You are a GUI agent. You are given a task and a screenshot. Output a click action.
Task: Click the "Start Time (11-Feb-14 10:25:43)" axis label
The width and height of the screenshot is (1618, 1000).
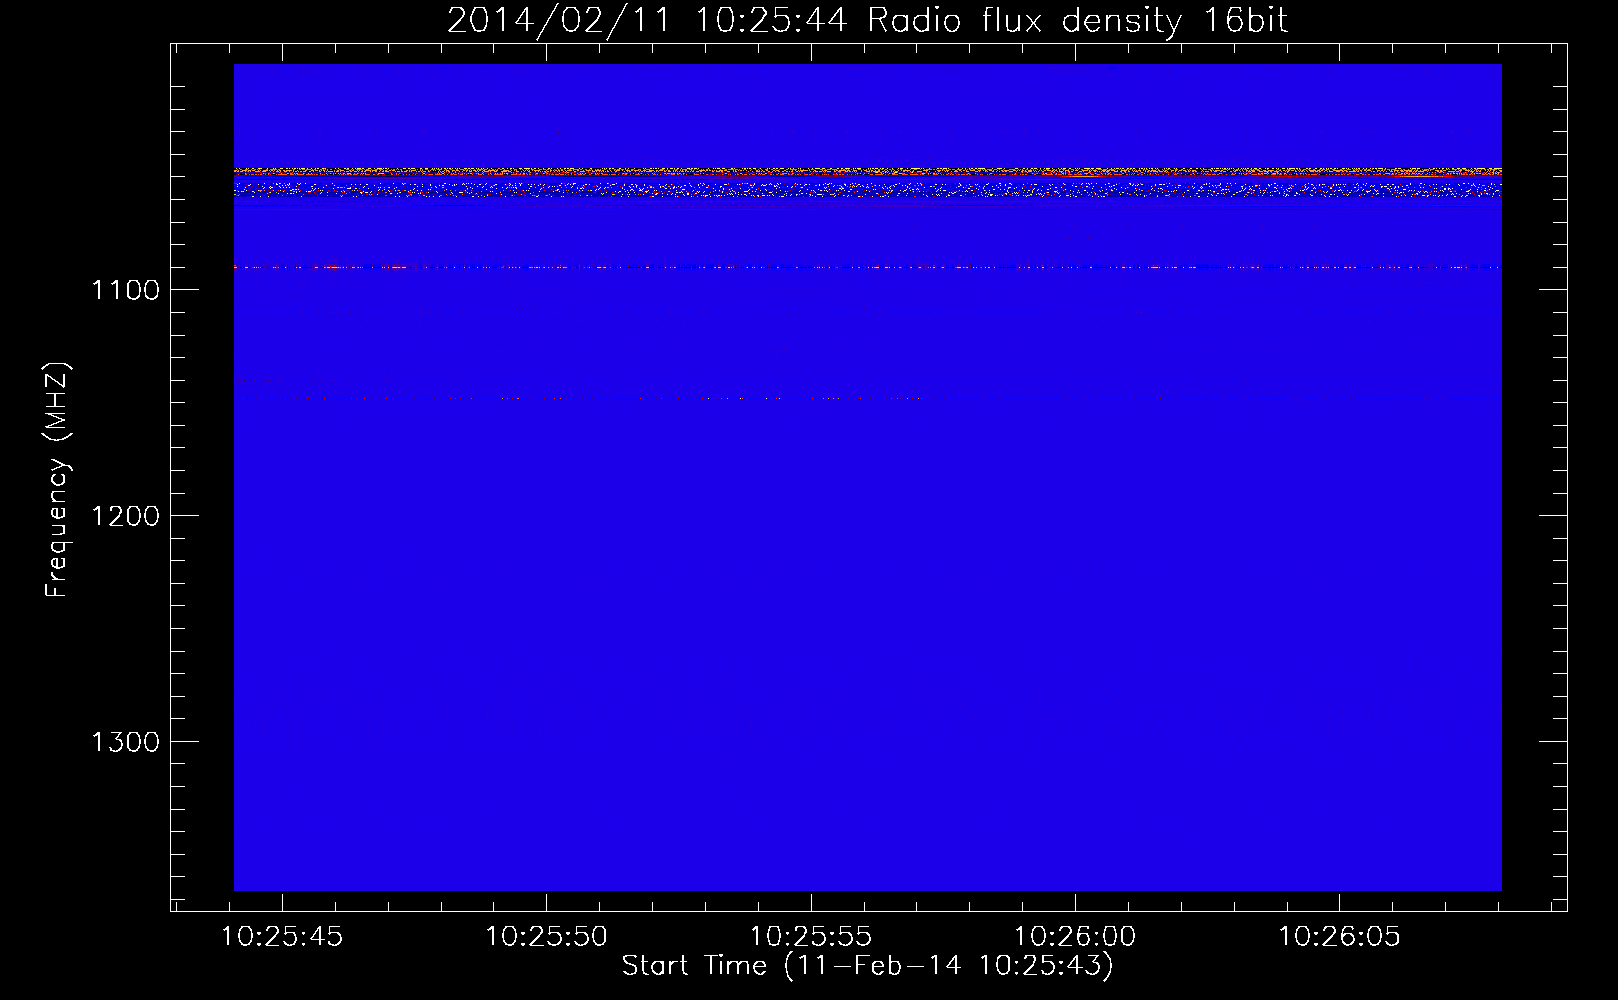[867, 966]
